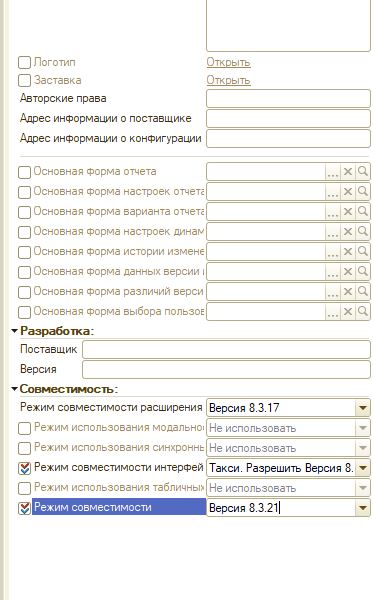373x600 pixels.
Task: Clear the Основная форма варианта отчета field
Action: point(347,212)
